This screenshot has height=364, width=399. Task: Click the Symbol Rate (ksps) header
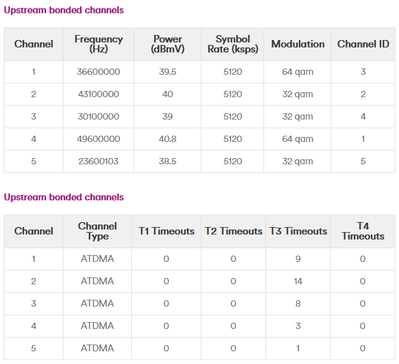pos(233,44)
